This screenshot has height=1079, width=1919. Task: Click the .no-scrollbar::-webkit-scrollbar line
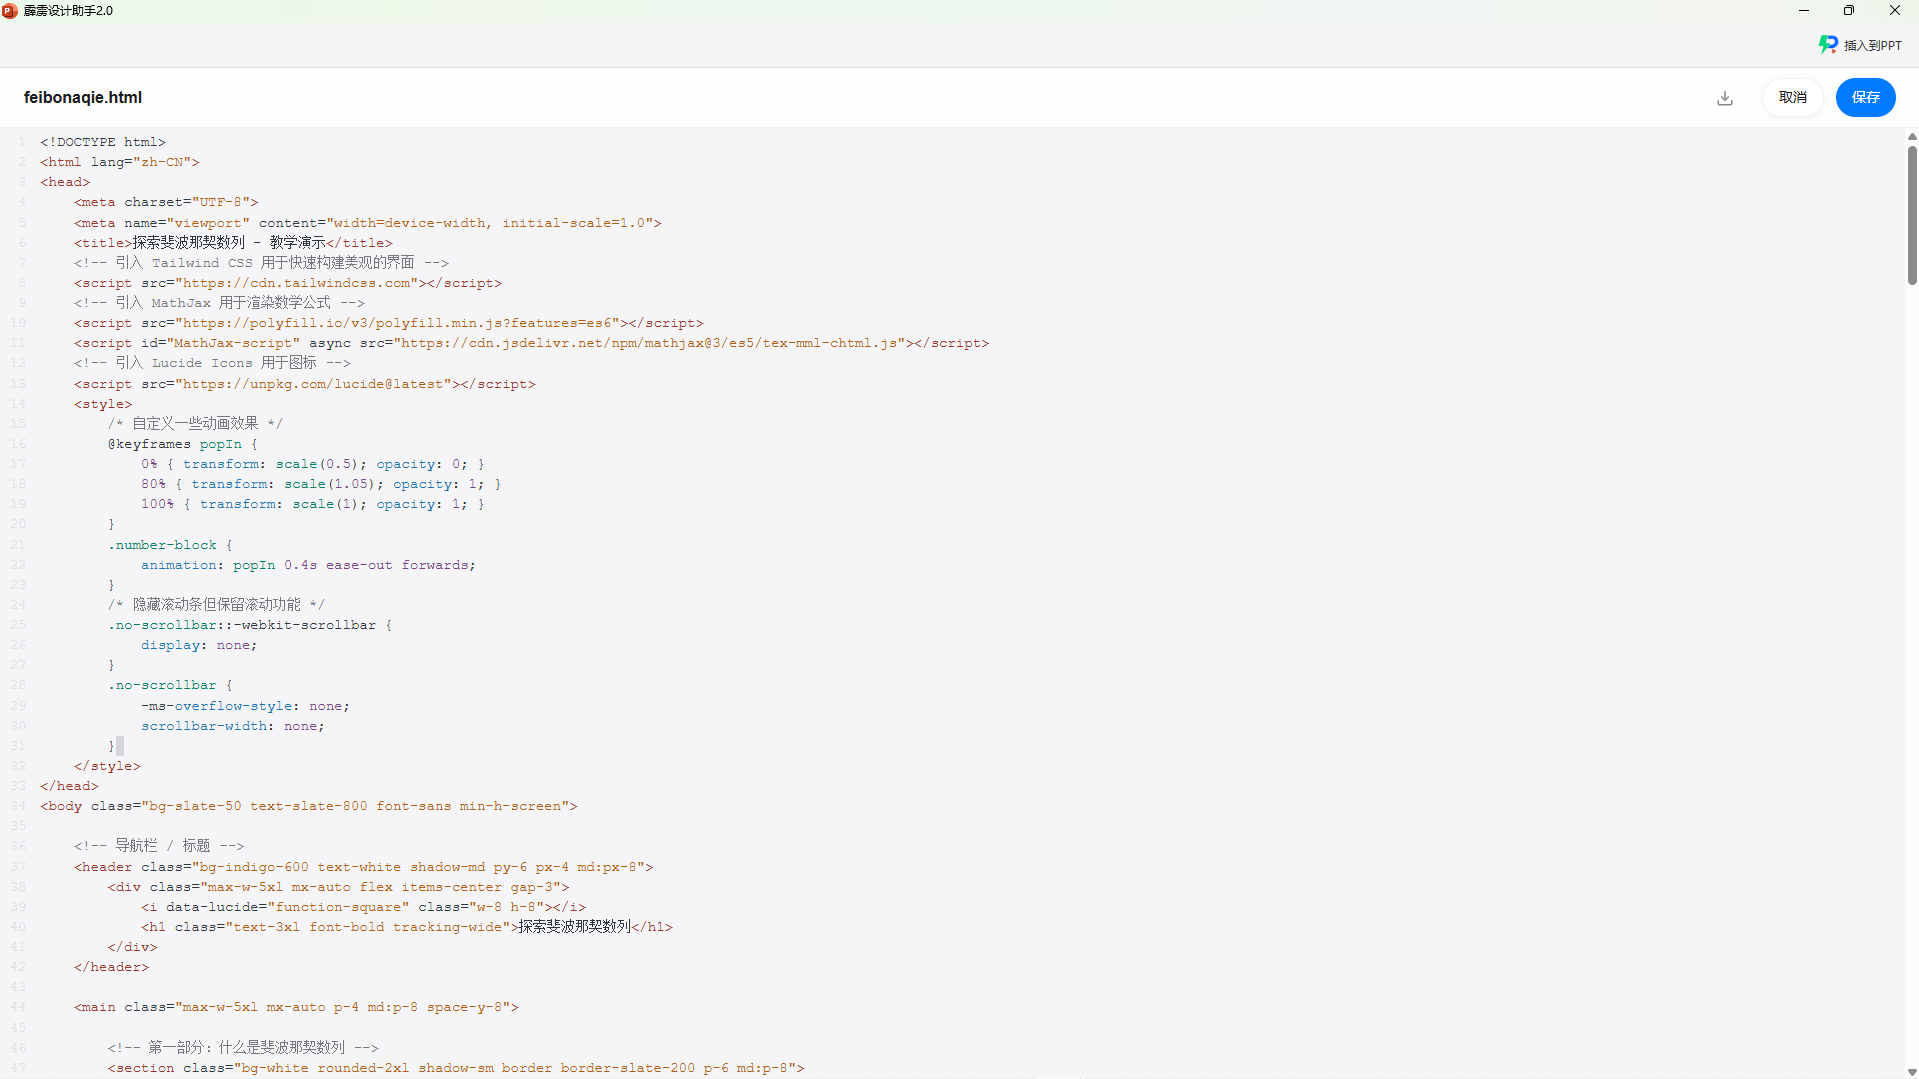click(250, 625)
